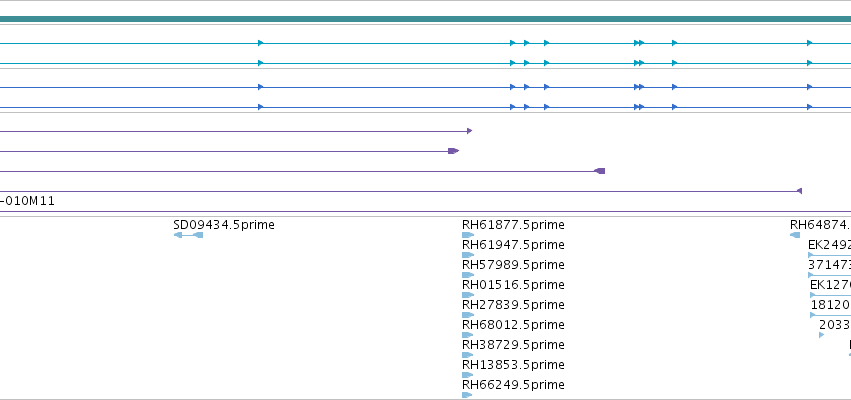Click the arrow glyph beneath RH61877.5prime
Screen dimensions: 851x400
[x=468, y=235]
